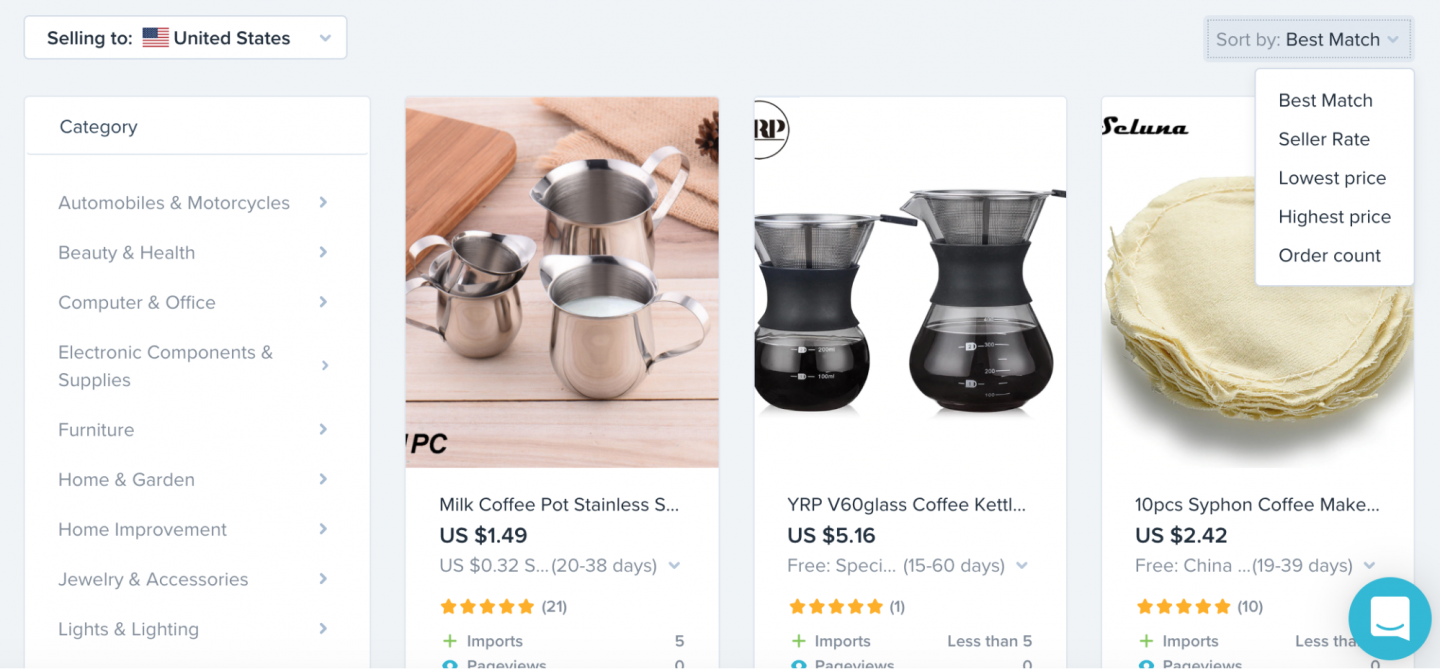Open the chat support bubble icon

click(x=1390, y=619)
